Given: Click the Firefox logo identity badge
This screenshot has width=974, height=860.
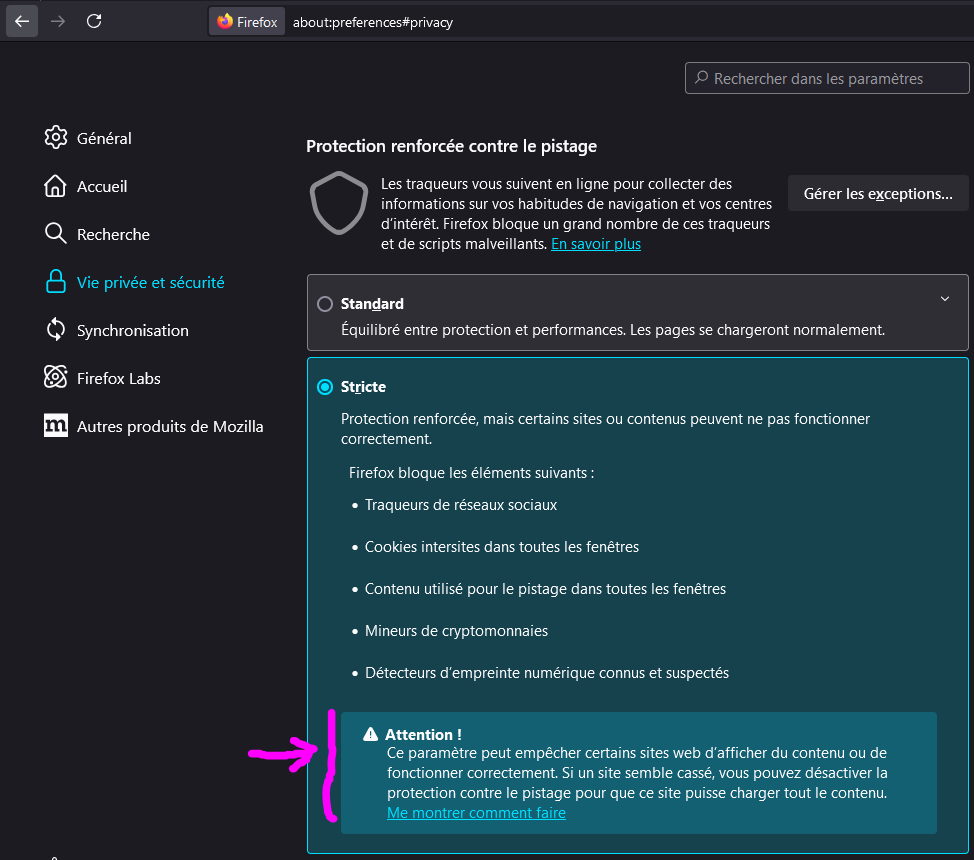Looking at the screenshot, I should pos(247,22).
